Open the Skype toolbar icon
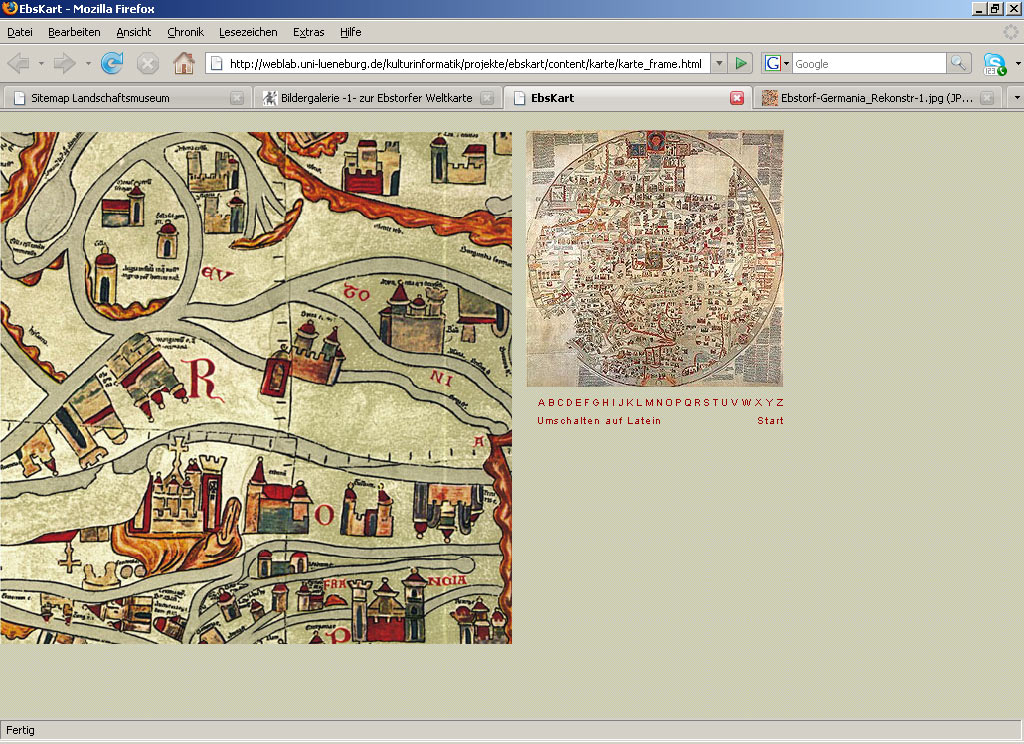This screenshot has width=1024, height=744. tap(995, 64)
